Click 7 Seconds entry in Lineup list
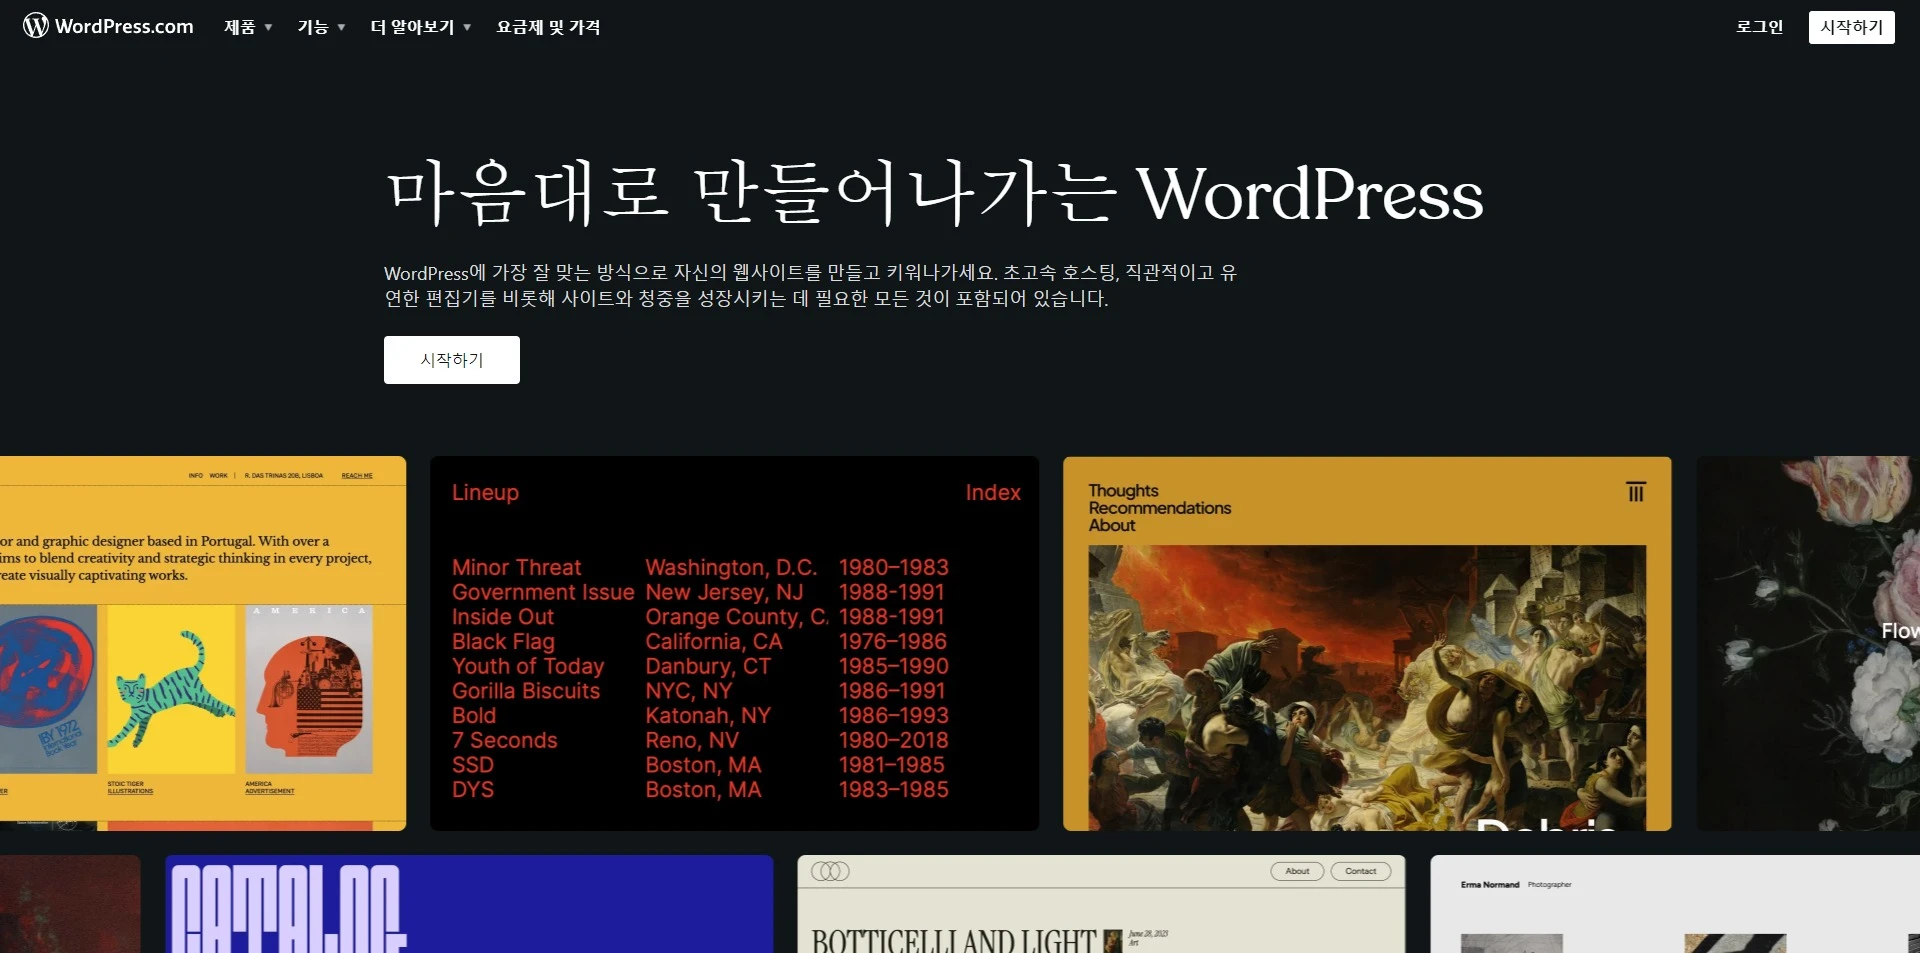 click(504, 740)
